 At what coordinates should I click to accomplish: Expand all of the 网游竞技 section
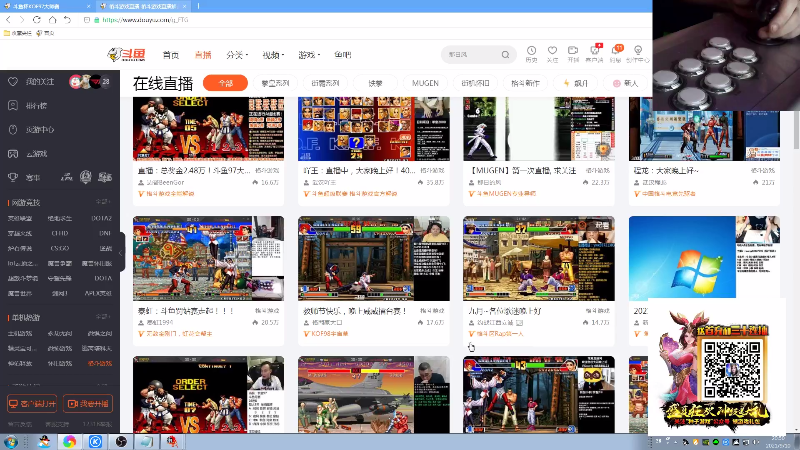click(103, 202)
